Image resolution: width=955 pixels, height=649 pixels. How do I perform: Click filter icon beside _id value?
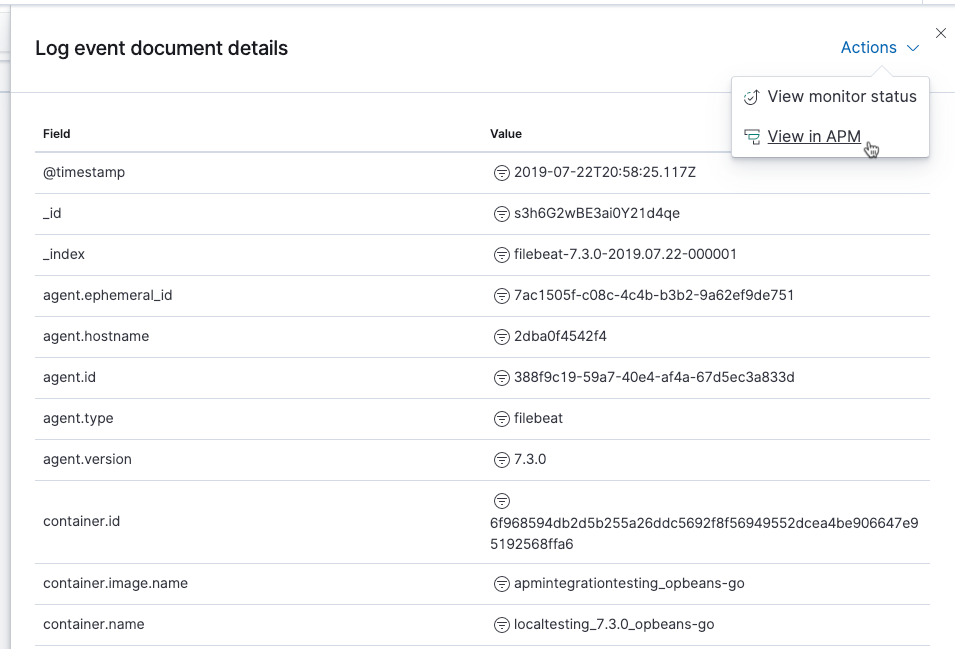pyautogui.click(x=501, y=214)
